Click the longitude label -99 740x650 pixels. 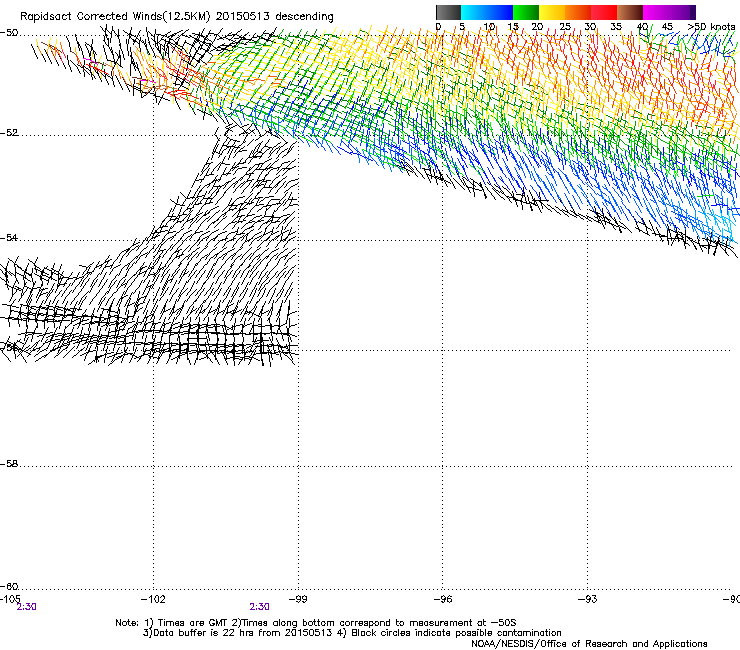point(298,599)
